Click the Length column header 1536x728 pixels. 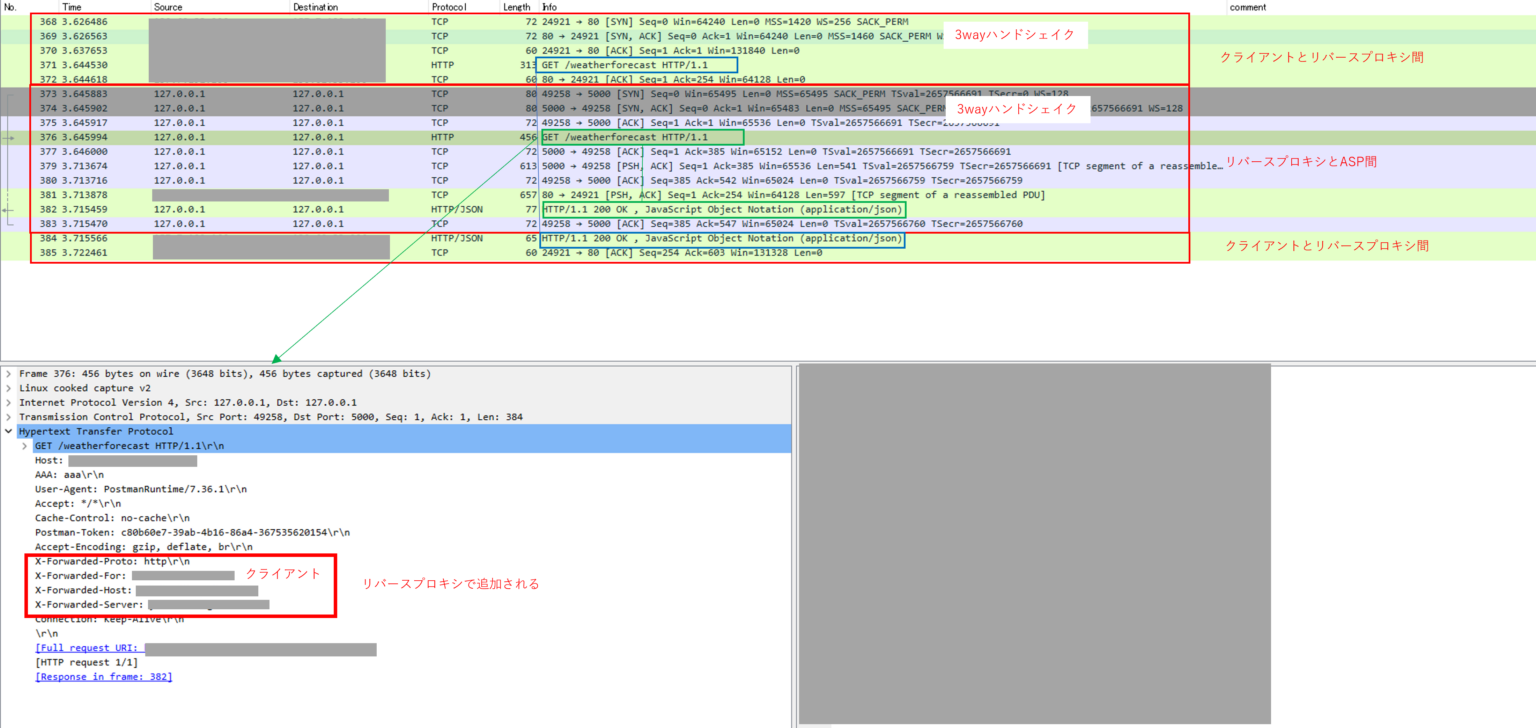516,6
